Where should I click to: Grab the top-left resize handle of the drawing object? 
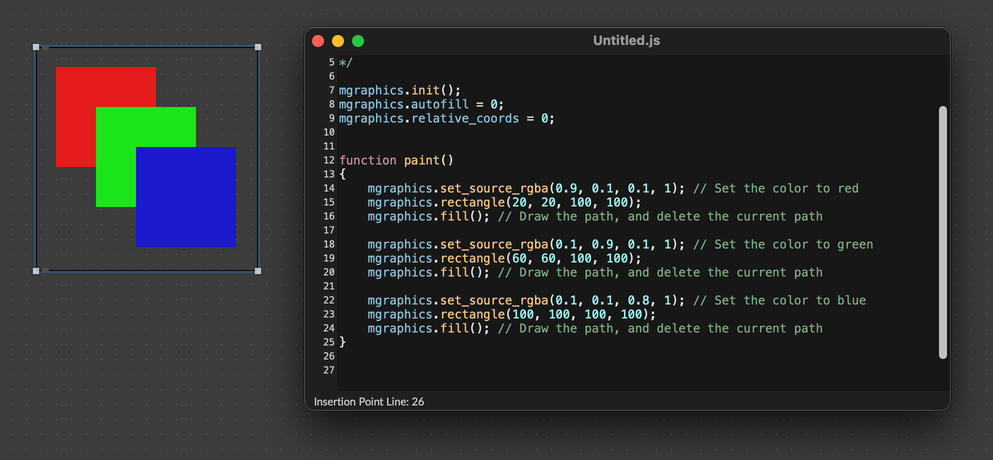(37, 47)
